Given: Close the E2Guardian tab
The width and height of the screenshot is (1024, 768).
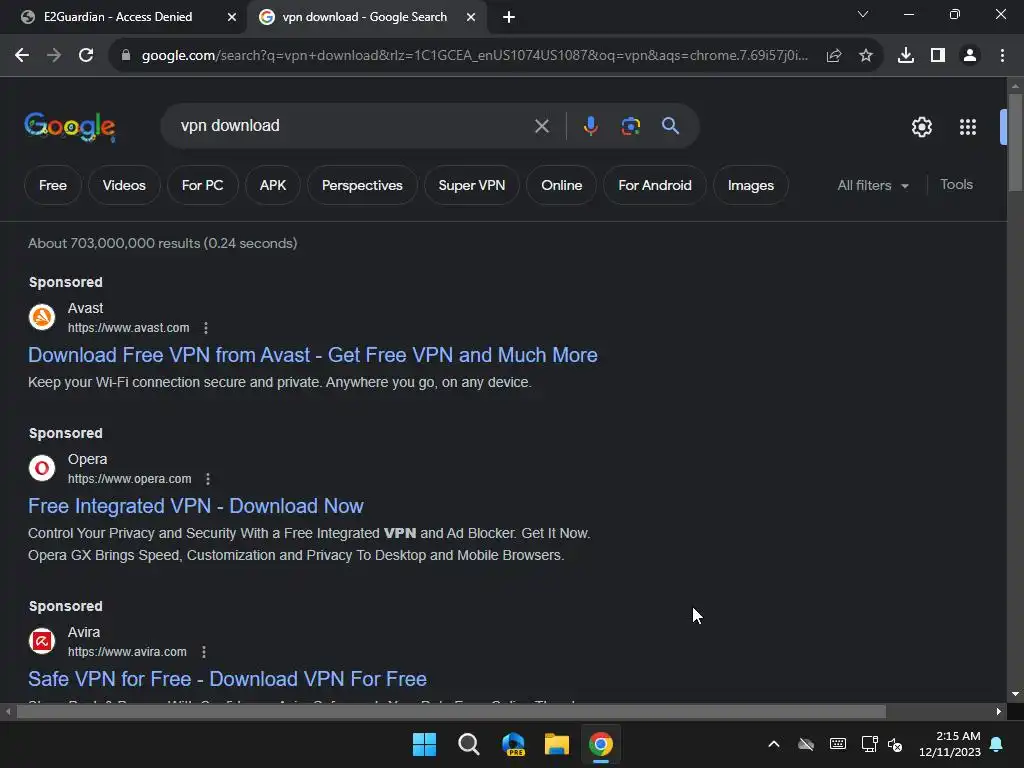Looking at the screenshot, I should pyautogui.click(x=231, y=18).
